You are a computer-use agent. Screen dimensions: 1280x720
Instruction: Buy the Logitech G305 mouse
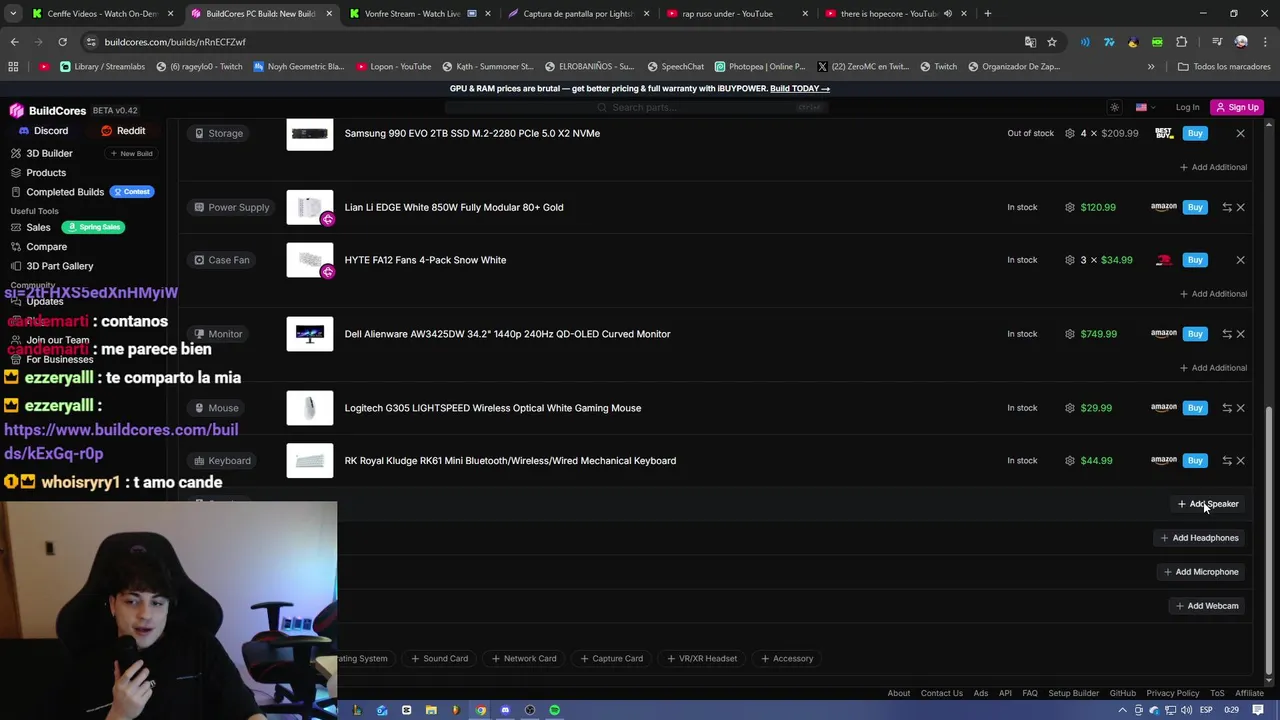(x=1195, y=408)
